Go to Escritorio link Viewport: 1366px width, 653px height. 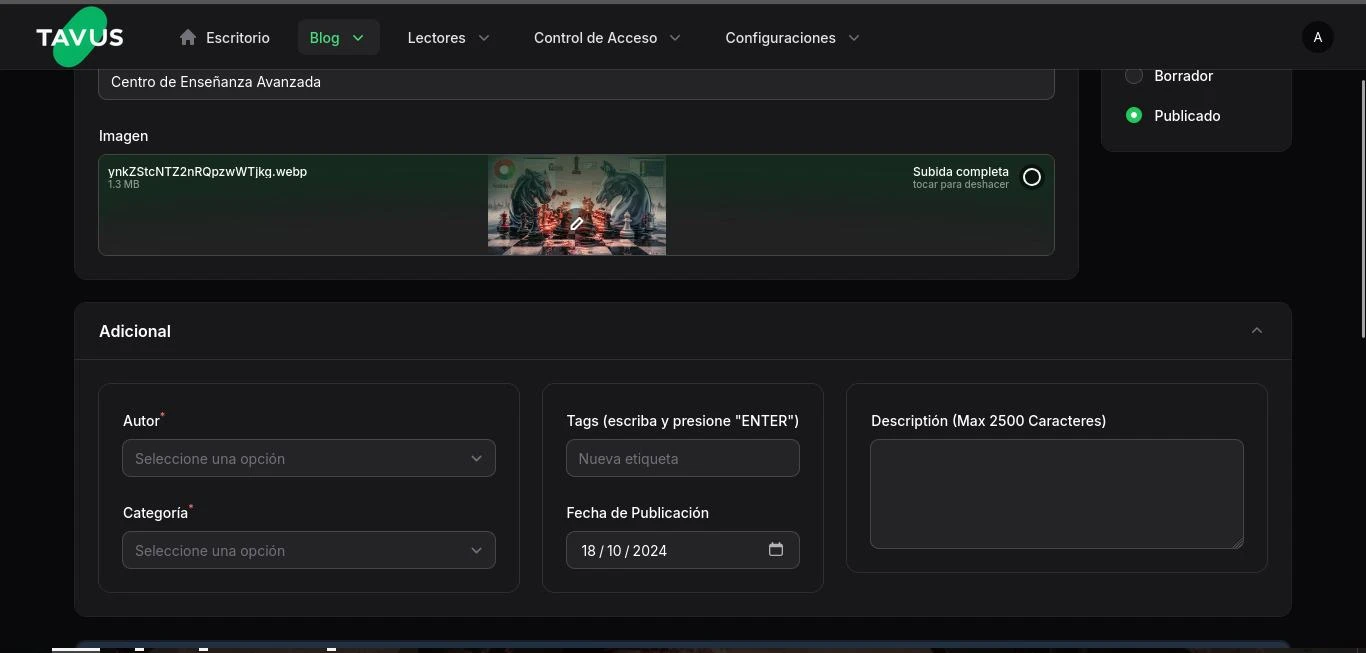238,37
